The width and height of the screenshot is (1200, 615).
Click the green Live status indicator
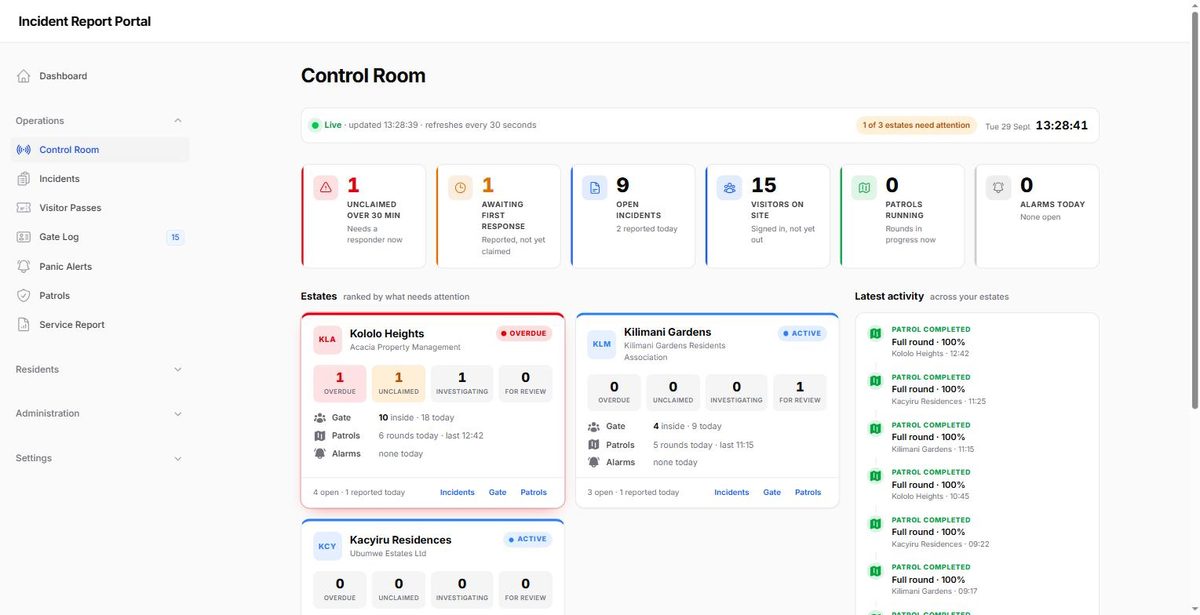click(326, 125)
